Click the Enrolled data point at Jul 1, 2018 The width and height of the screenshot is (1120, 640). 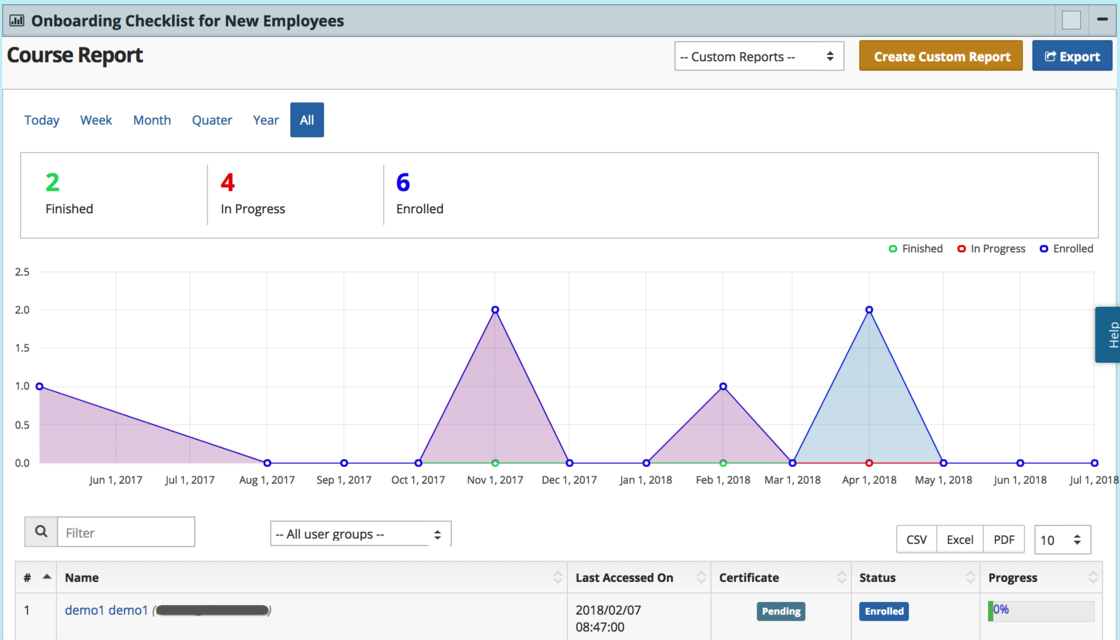(1094, 463)
